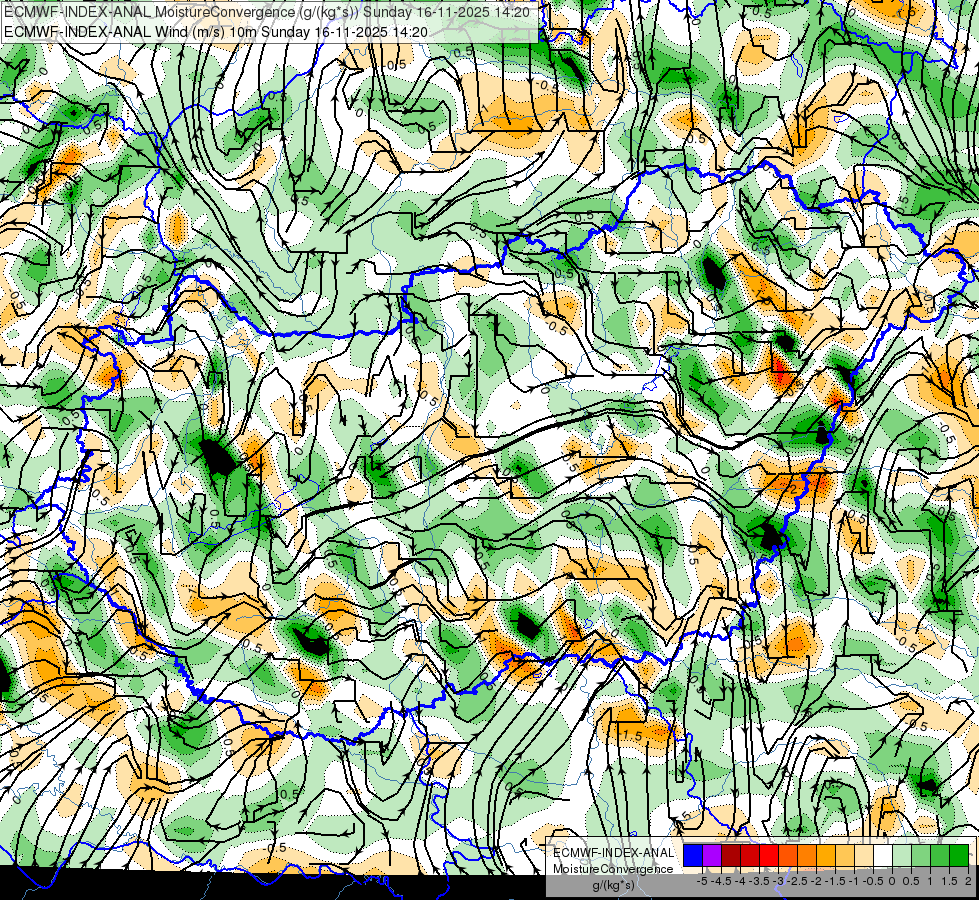Click the -1 legend tick label
This screenshot has width=979, height=900.
click(x=854, y=881)
